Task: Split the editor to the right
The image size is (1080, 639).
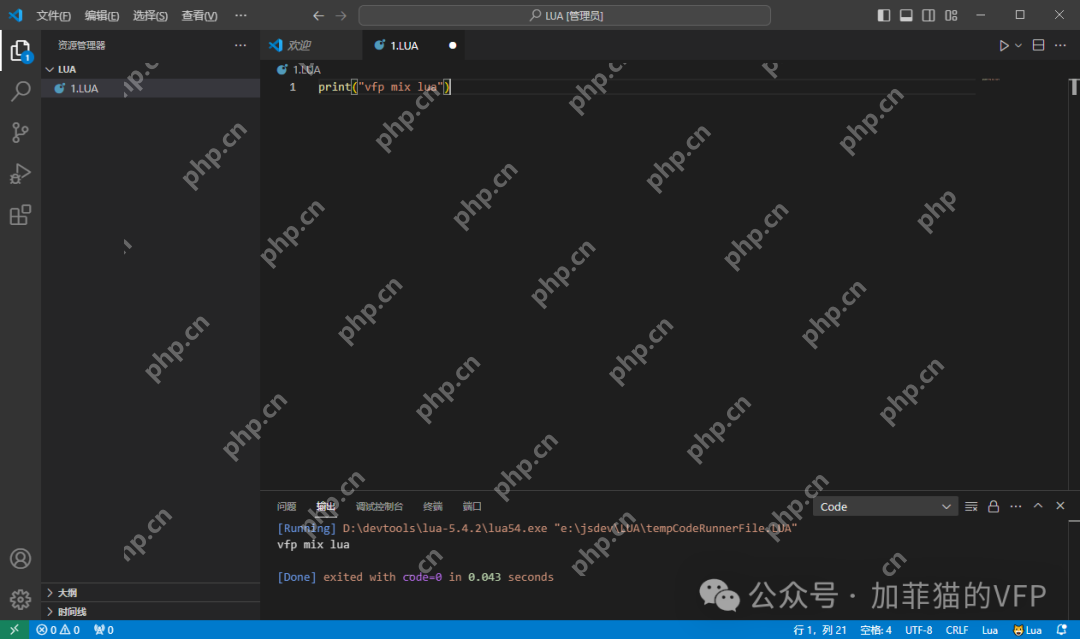Action: [x=1038, y=45]
